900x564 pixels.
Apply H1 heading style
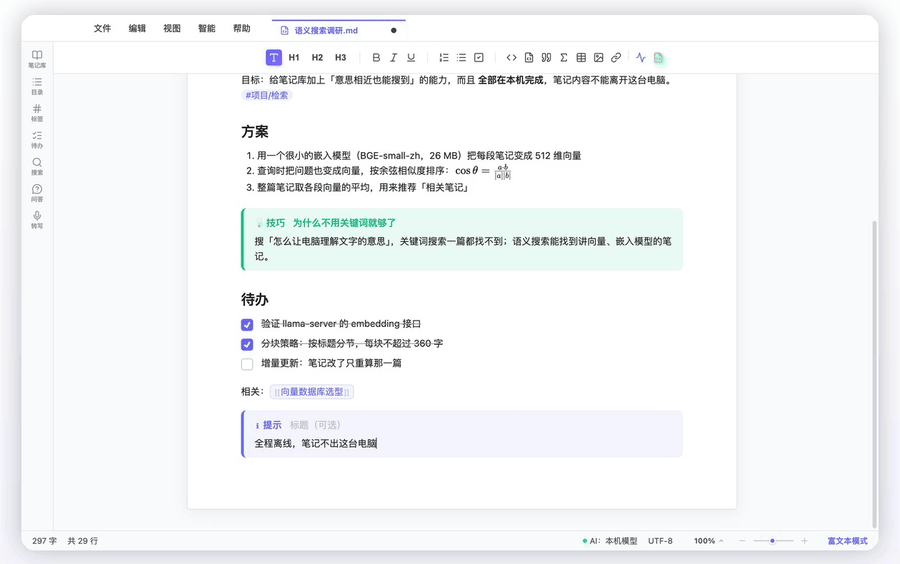click(x=294, y=57)
